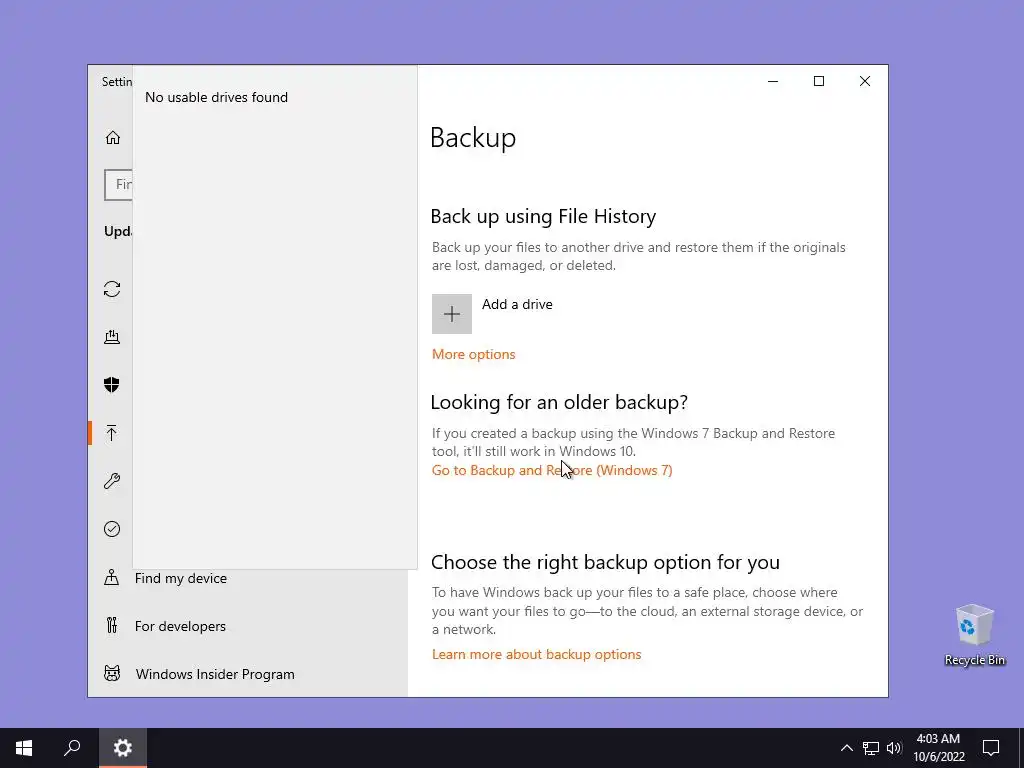Viewport: 1024px width, 768px height.
Task: Open Windows Update sync arrows icon
Action: [x=112, y=289]
